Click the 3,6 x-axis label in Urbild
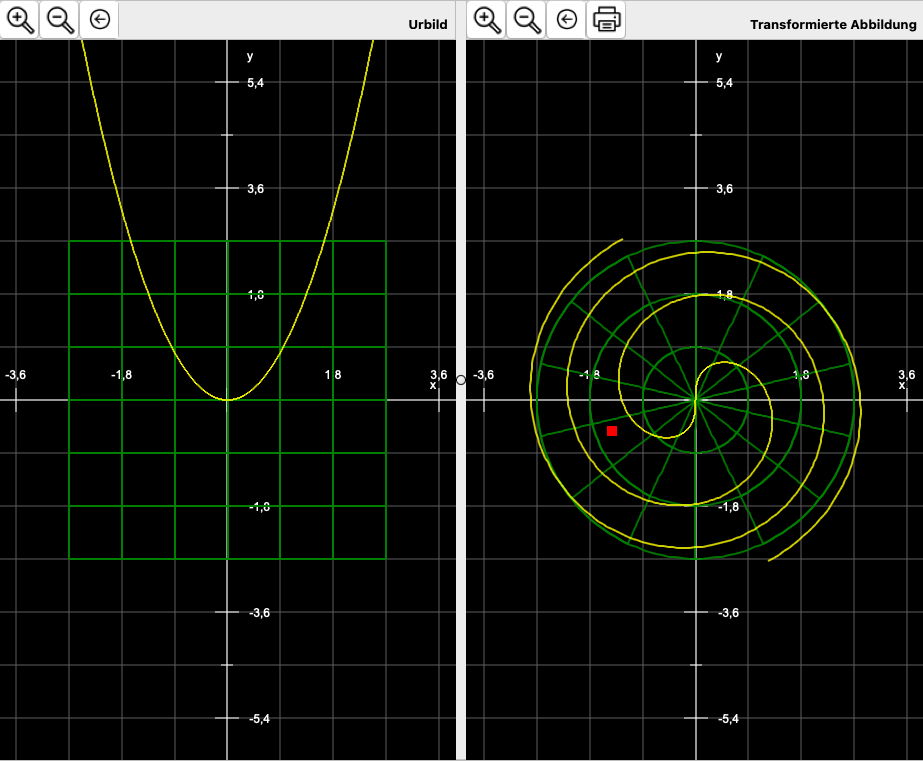The image size is (923, 761). point(438,375)
